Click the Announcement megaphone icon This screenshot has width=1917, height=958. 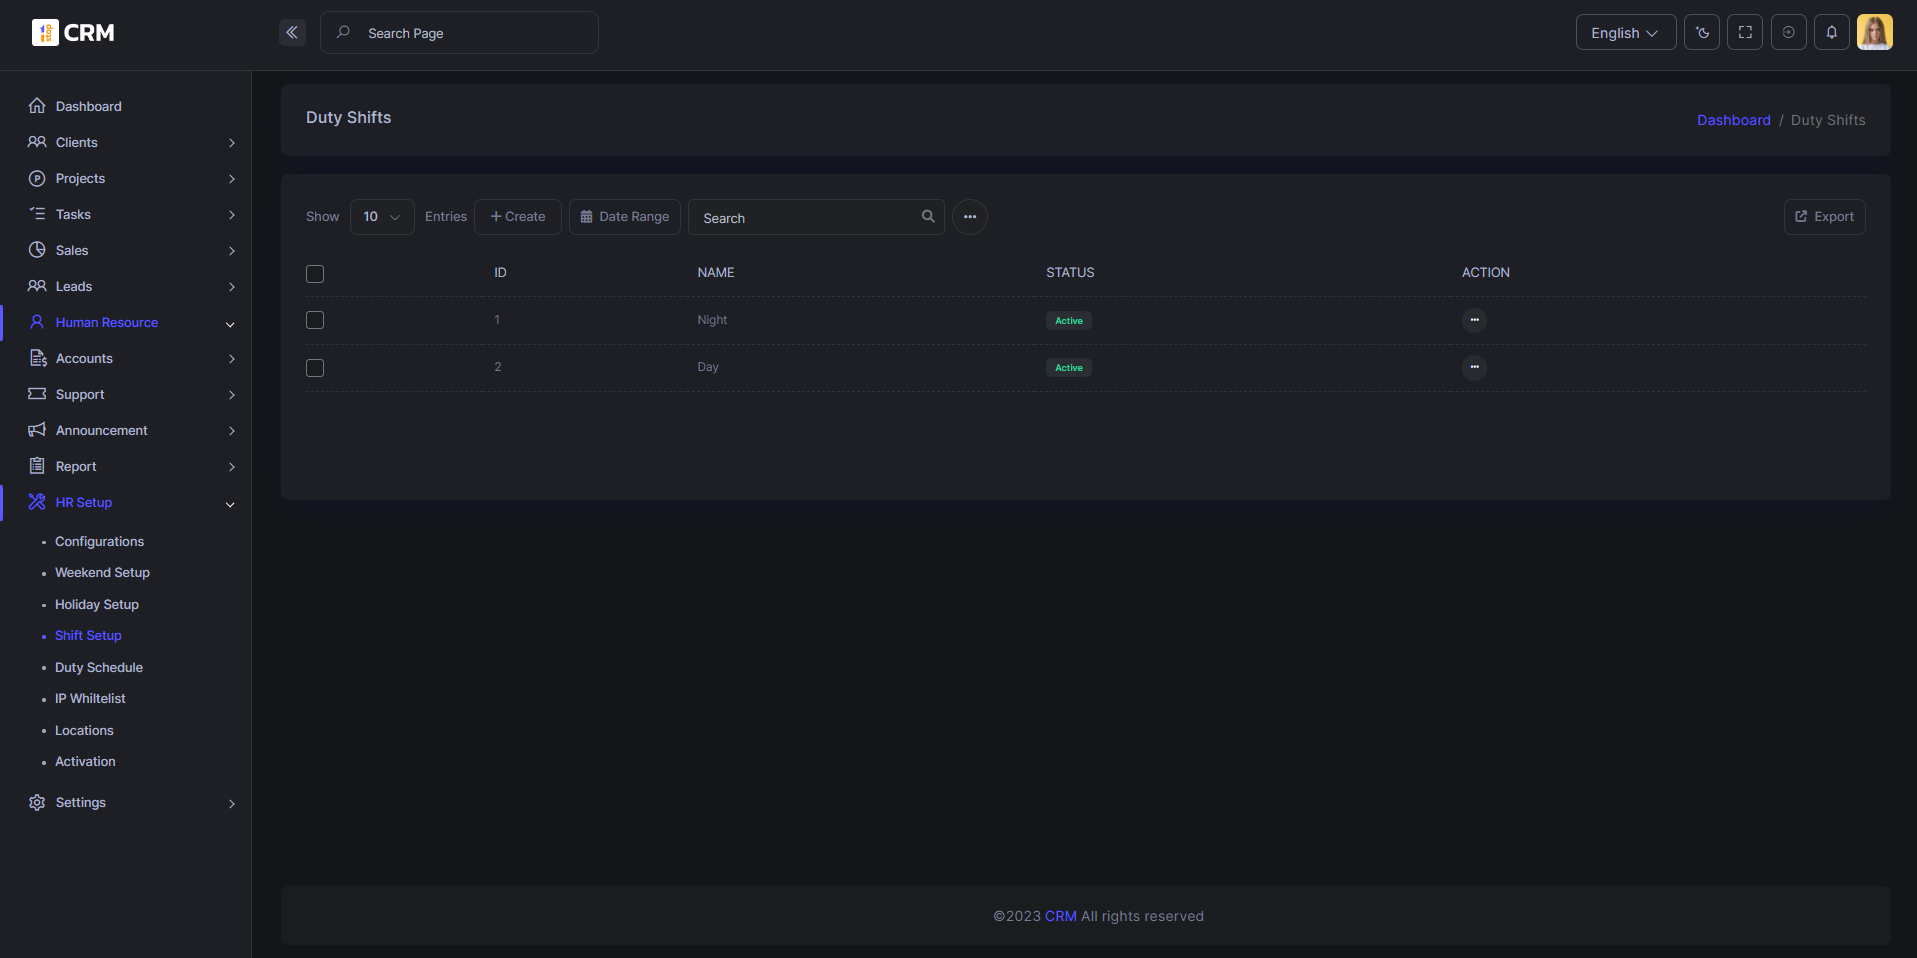coord(37,430)
